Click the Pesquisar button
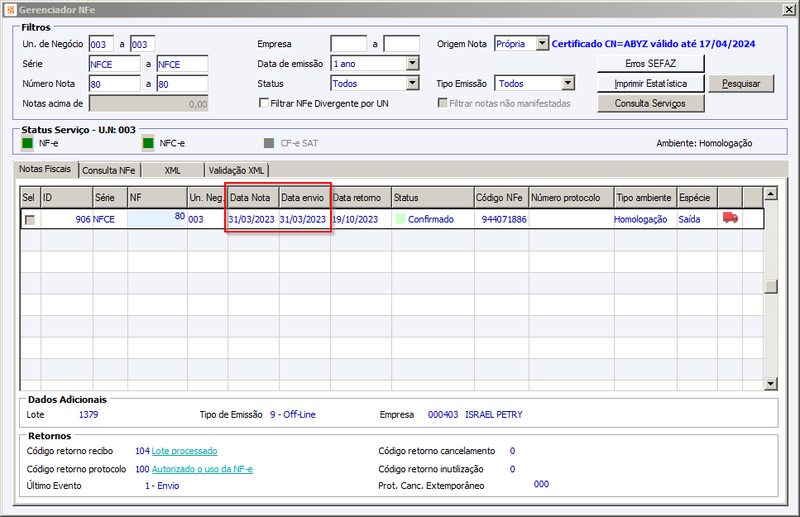The height and width of the screenshot is (517, 800). coord(741,84)
